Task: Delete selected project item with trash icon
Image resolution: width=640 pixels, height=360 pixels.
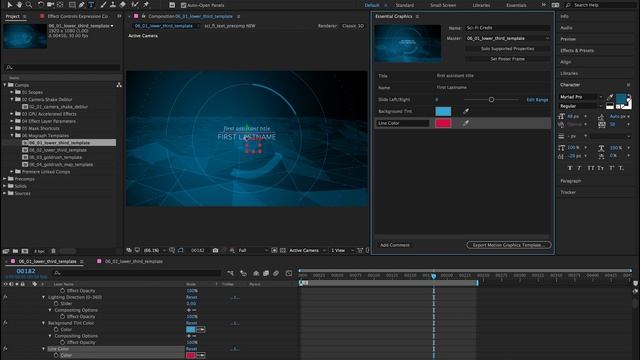Action: click(53, 251)
